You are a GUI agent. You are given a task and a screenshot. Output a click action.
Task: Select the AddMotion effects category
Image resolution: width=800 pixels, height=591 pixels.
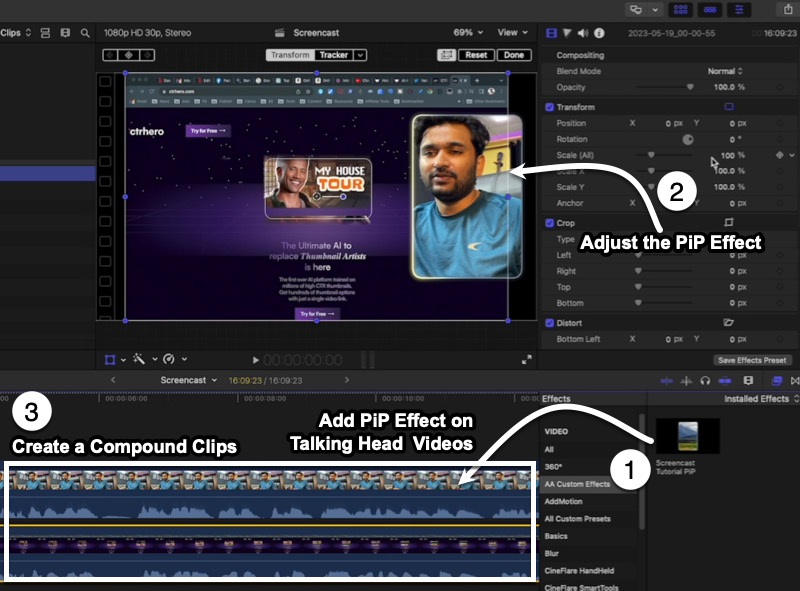[x=563, y=501]
